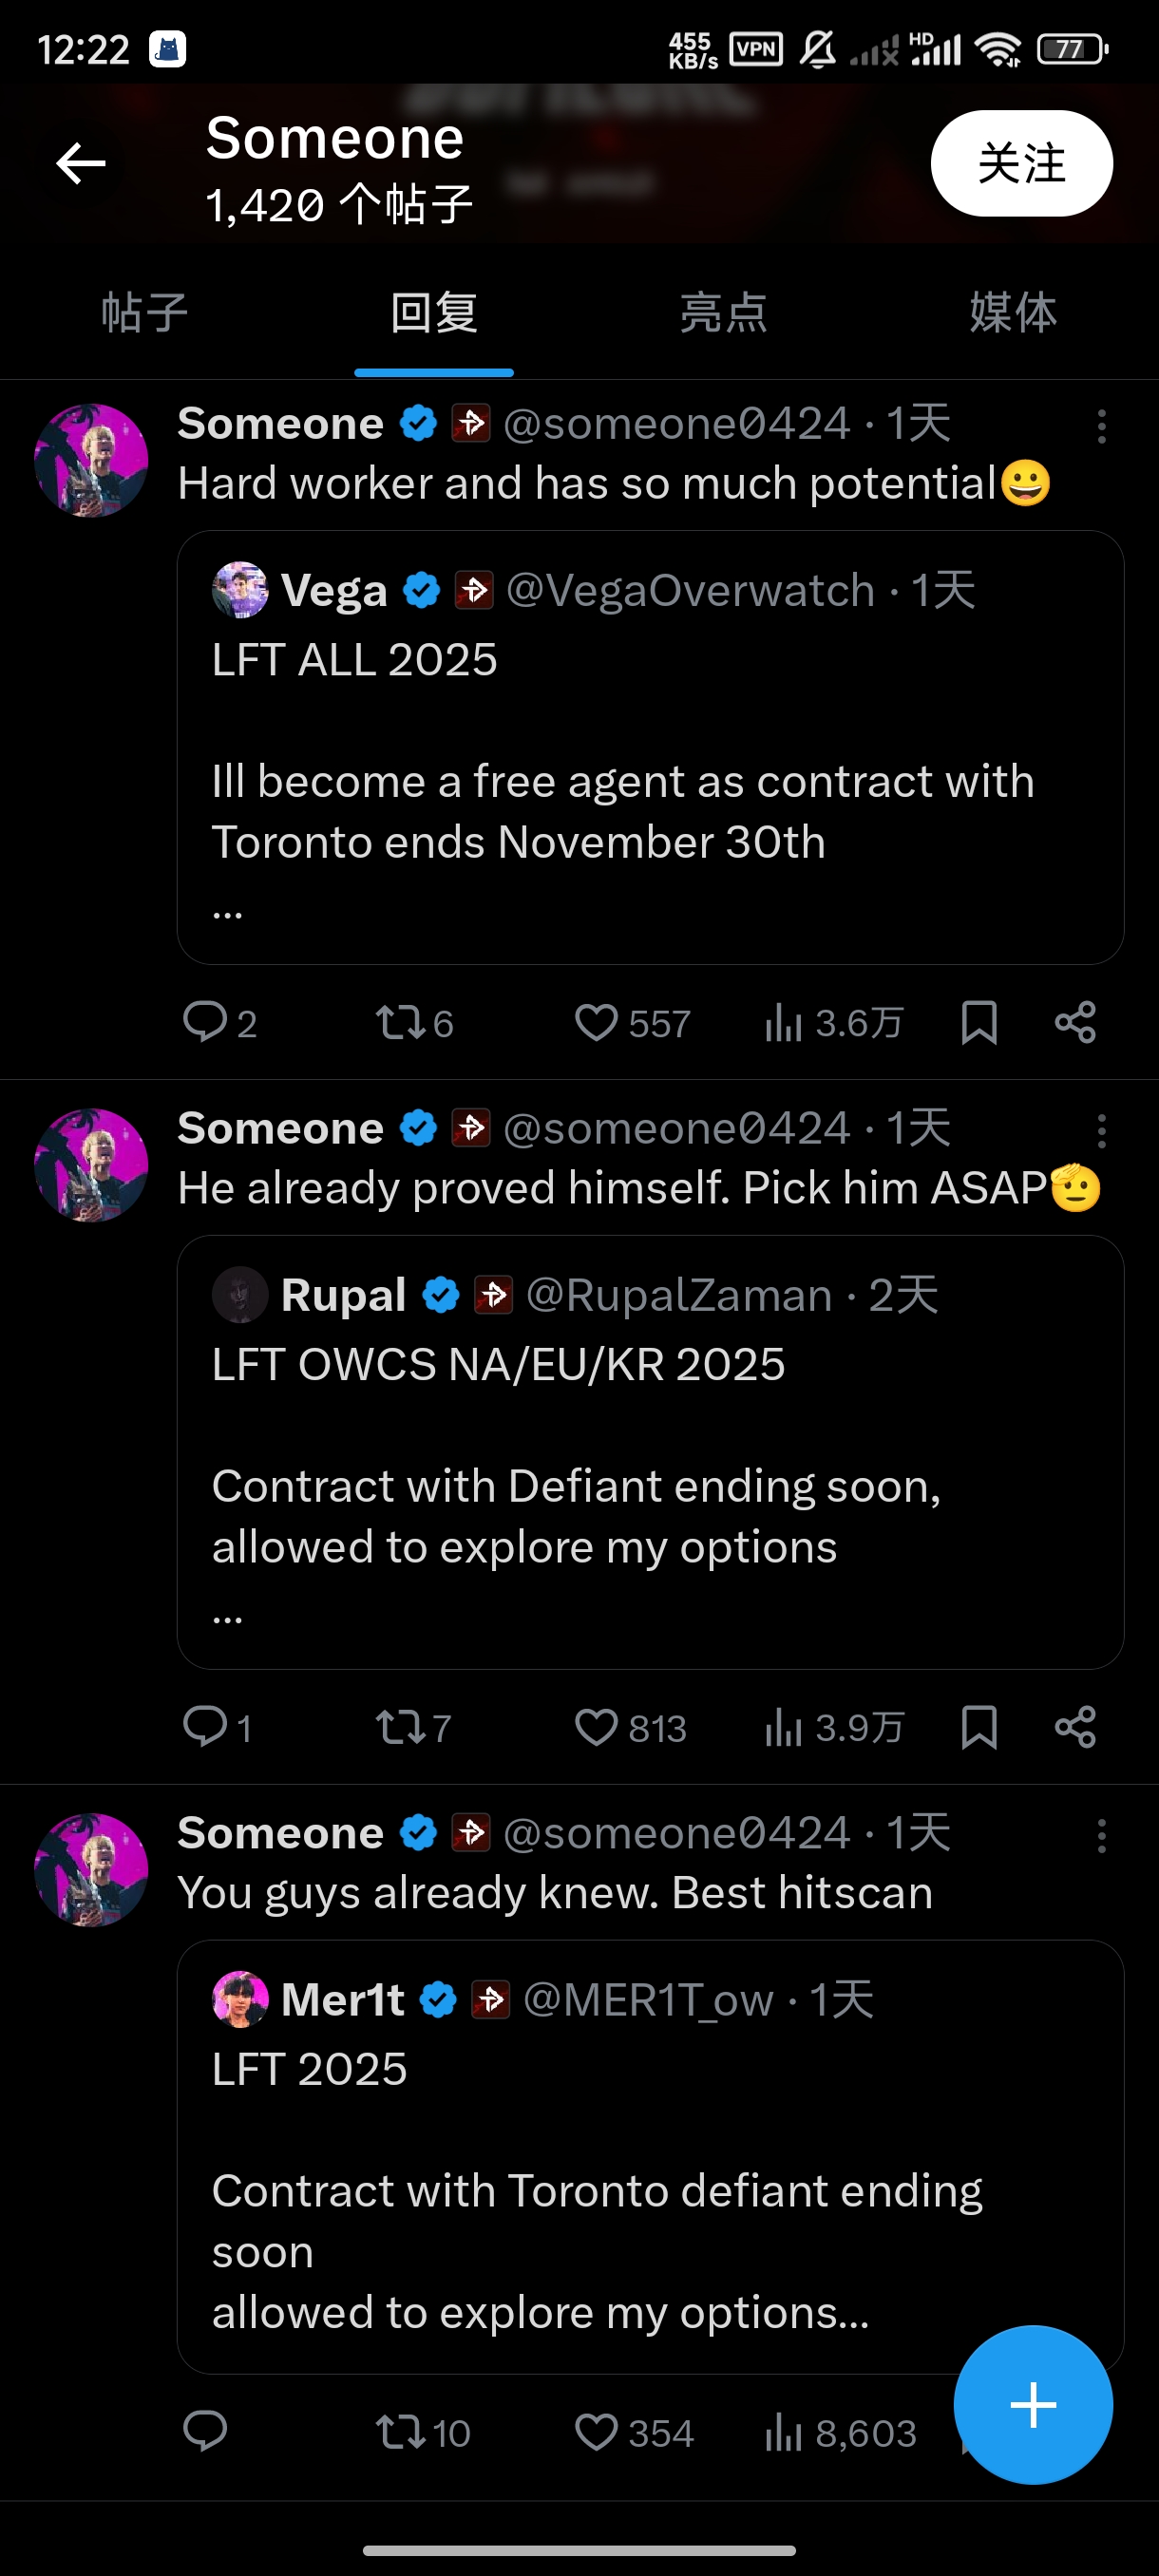Open the @someone0424 handle on the top post
Viewport: 1159px width, 2576px height.
(677, 424)
